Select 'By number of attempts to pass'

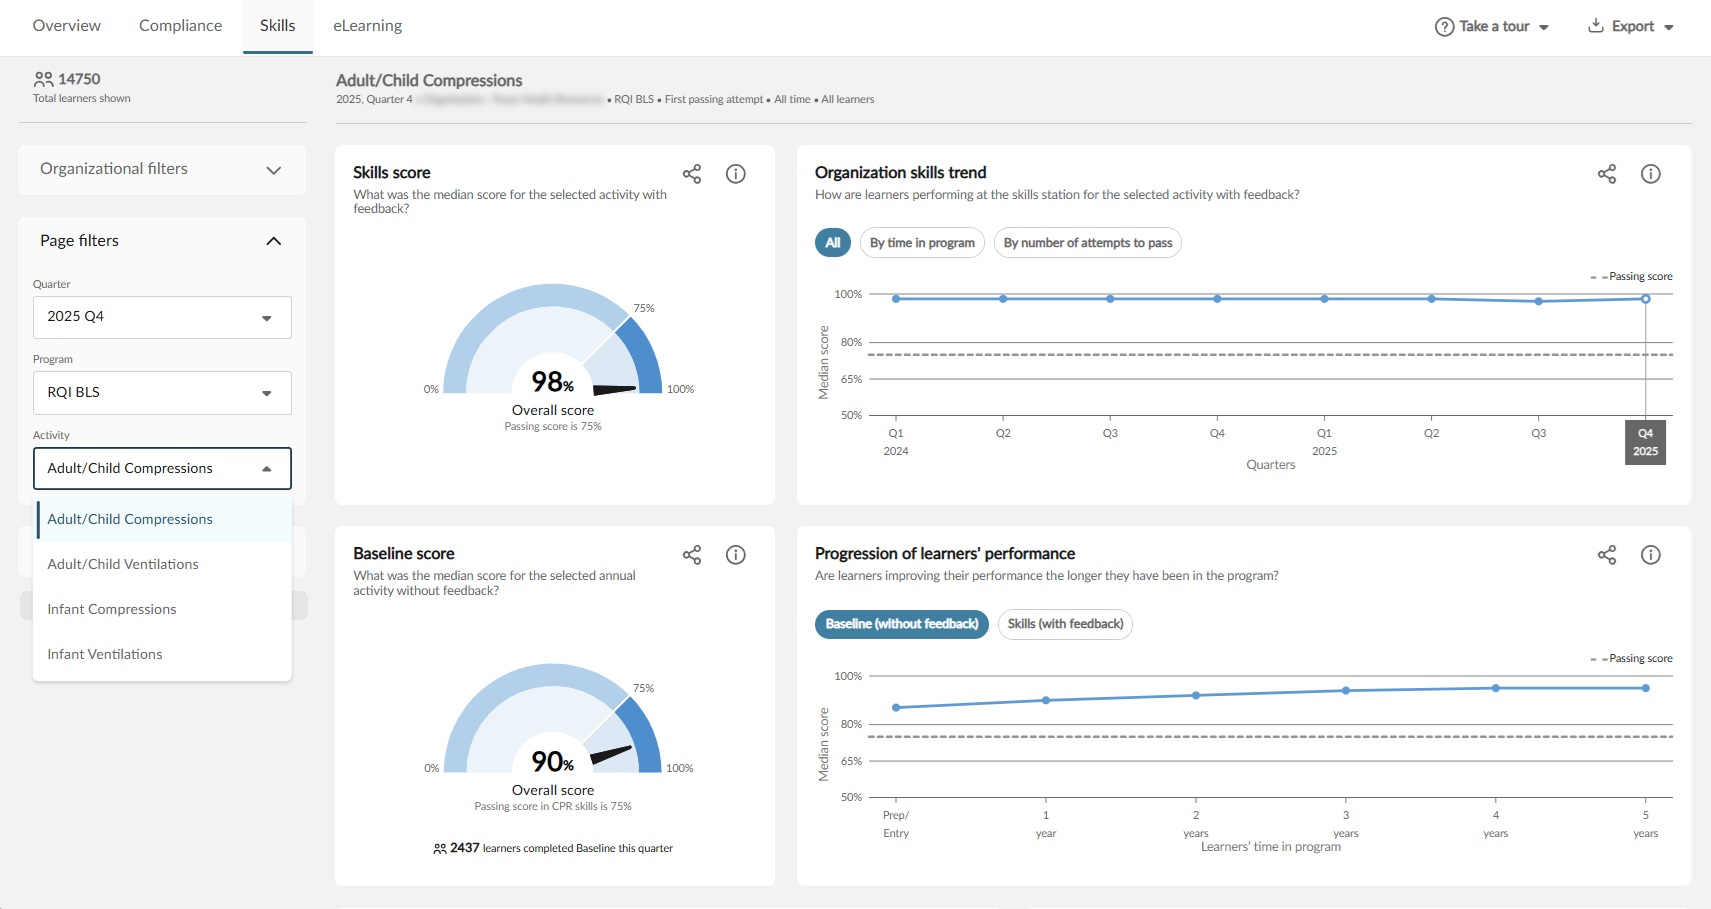click(x=1087, y=243)
